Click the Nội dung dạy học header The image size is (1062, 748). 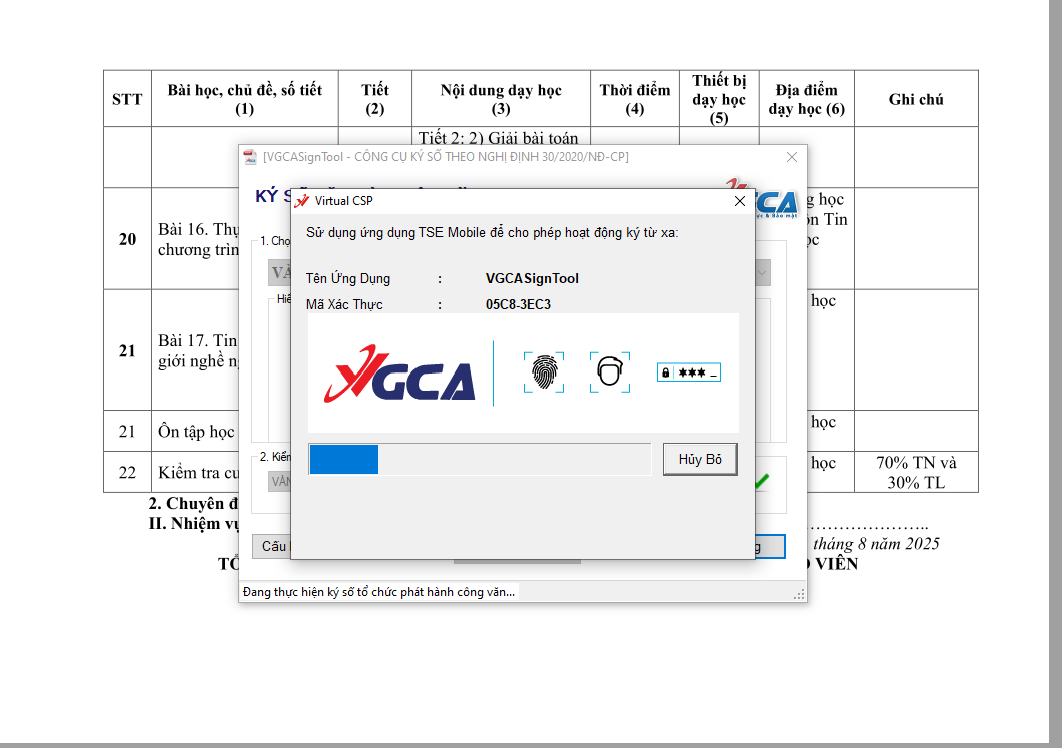coord(501,99)
